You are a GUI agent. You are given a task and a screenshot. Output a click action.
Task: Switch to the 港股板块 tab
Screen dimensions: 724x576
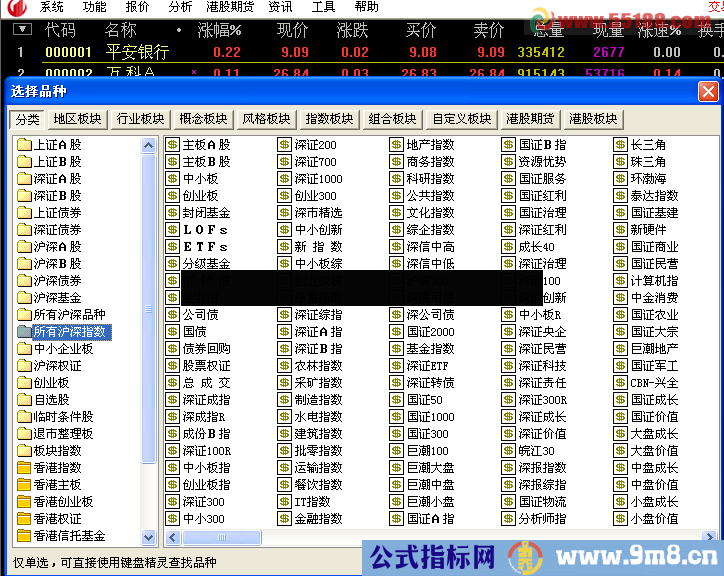pos(593,119)
